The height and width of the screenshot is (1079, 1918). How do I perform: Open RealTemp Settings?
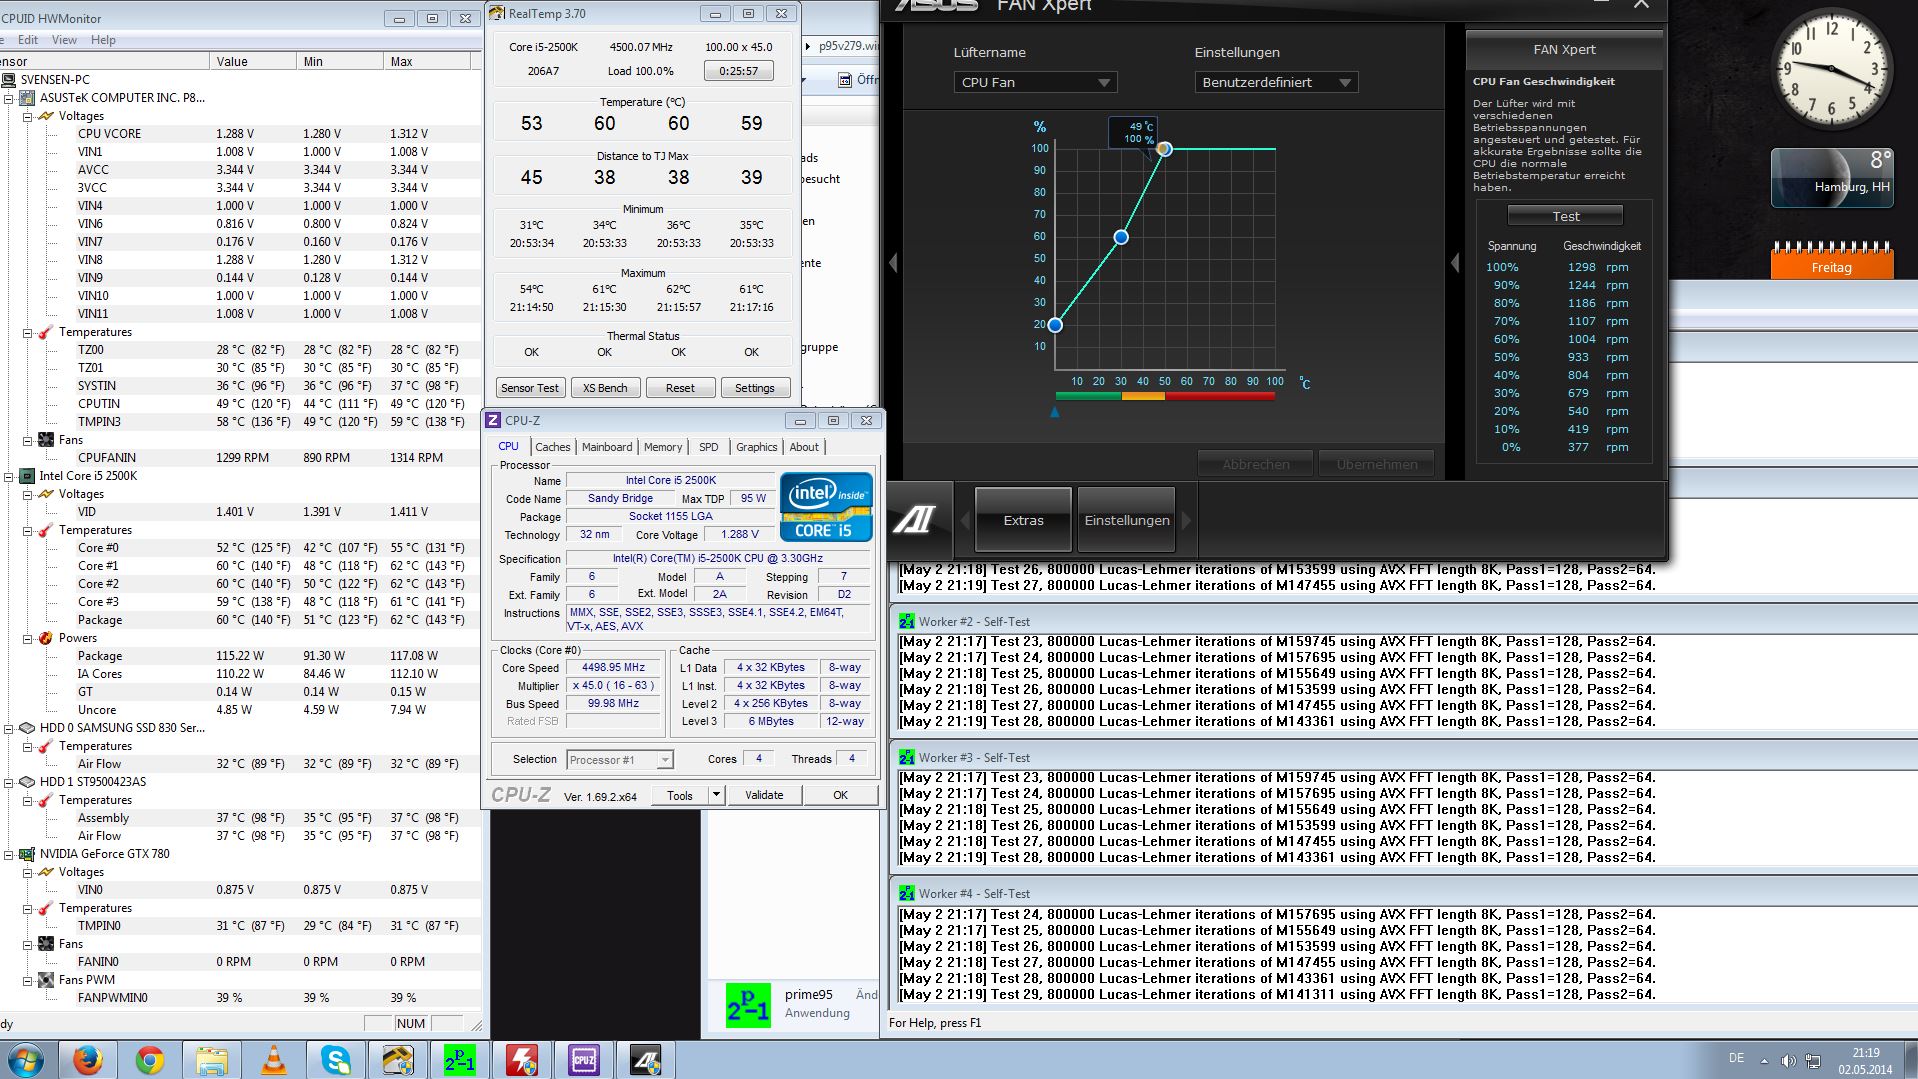point(755,388)
